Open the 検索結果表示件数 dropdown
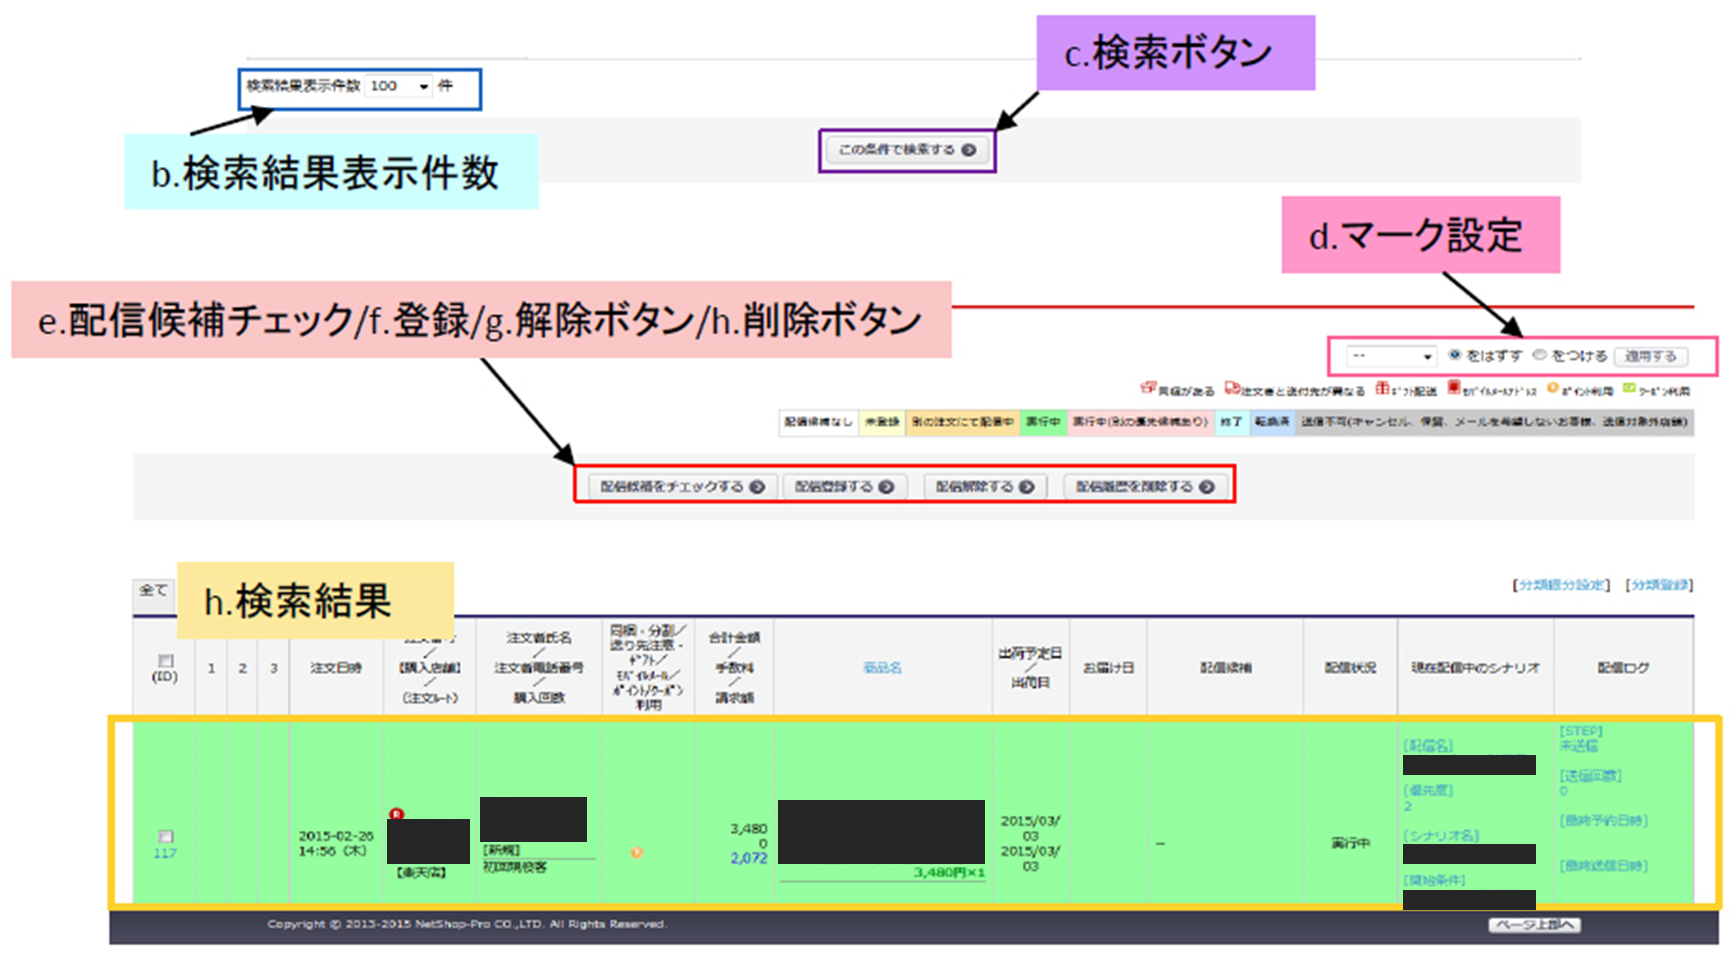1736x956 pixels. tap(399, 87)
